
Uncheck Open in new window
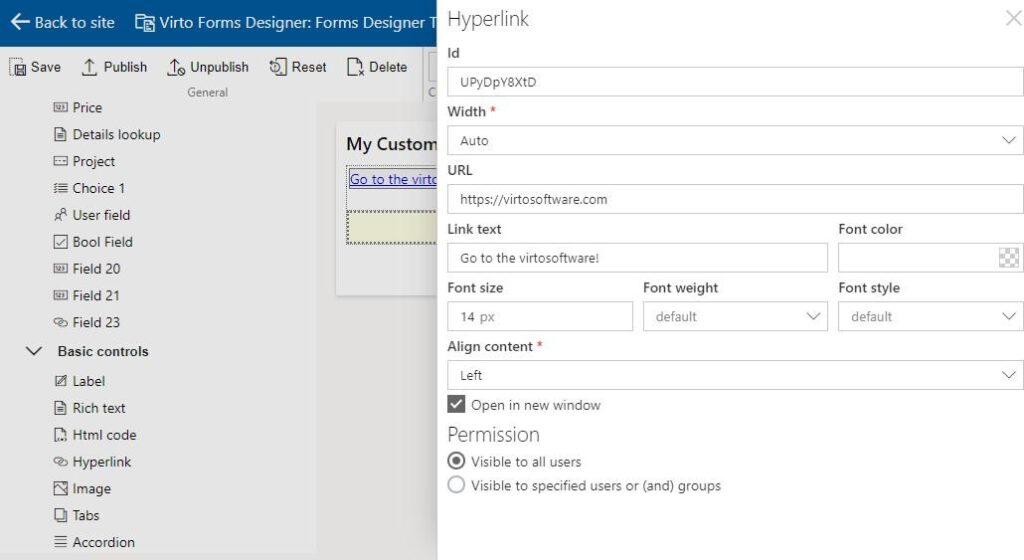[x=456, y=405]
